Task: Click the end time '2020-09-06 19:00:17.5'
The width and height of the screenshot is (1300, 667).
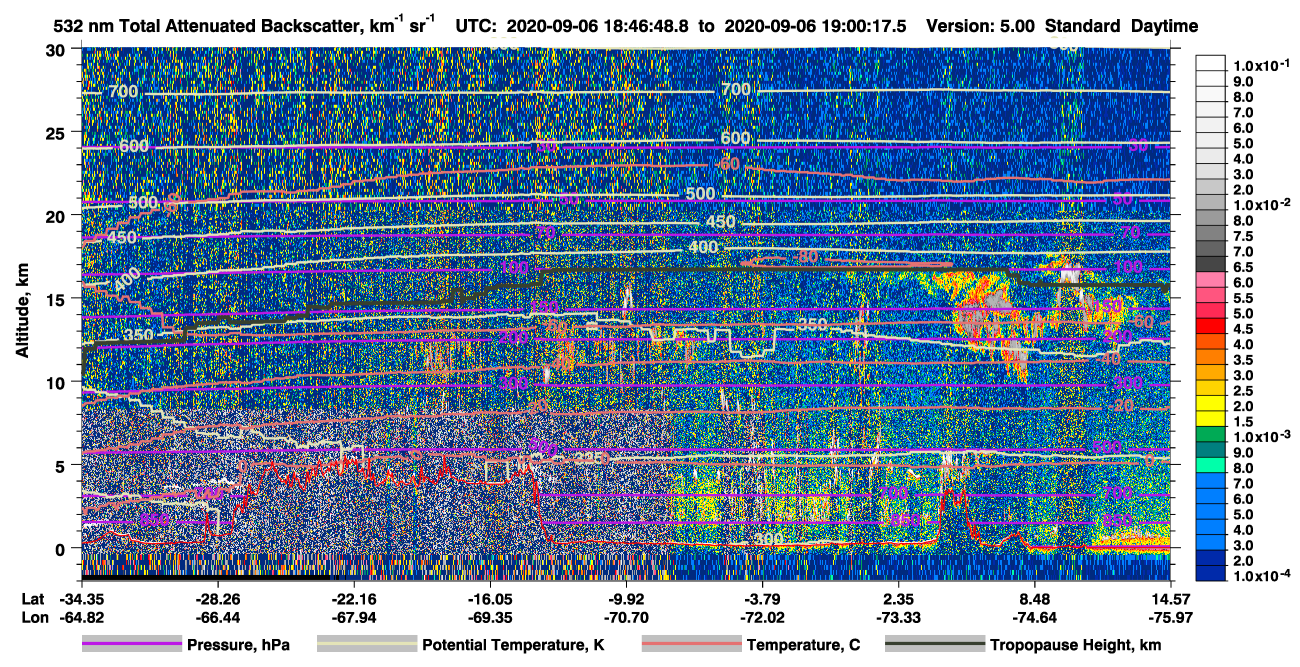Action: (x=815, y=27)
